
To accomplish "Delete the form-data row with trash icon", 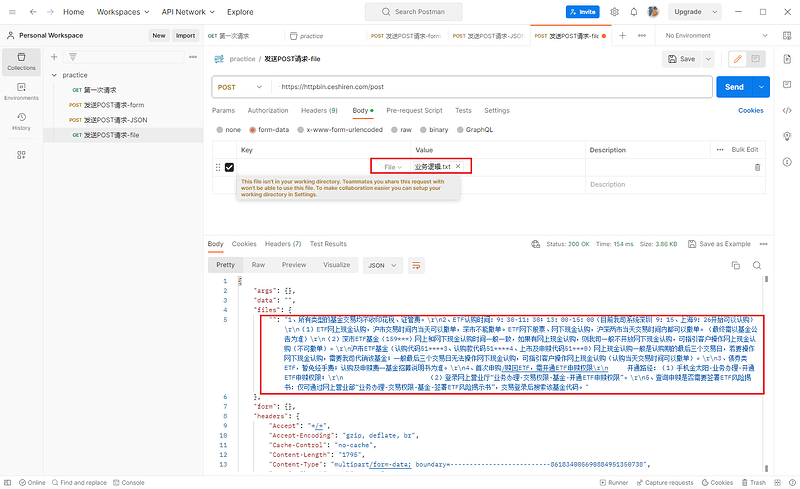I will [757, 167].
